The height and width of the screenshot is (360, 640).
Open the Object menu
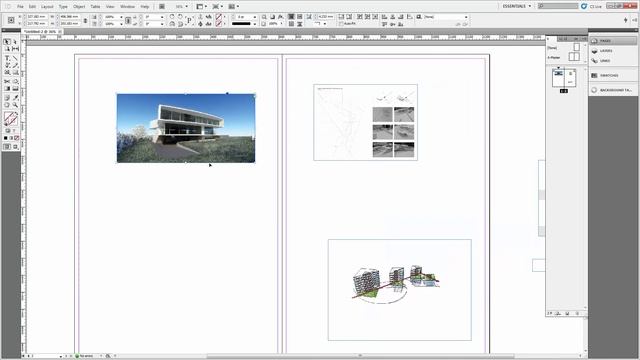[x=79, y=7]
